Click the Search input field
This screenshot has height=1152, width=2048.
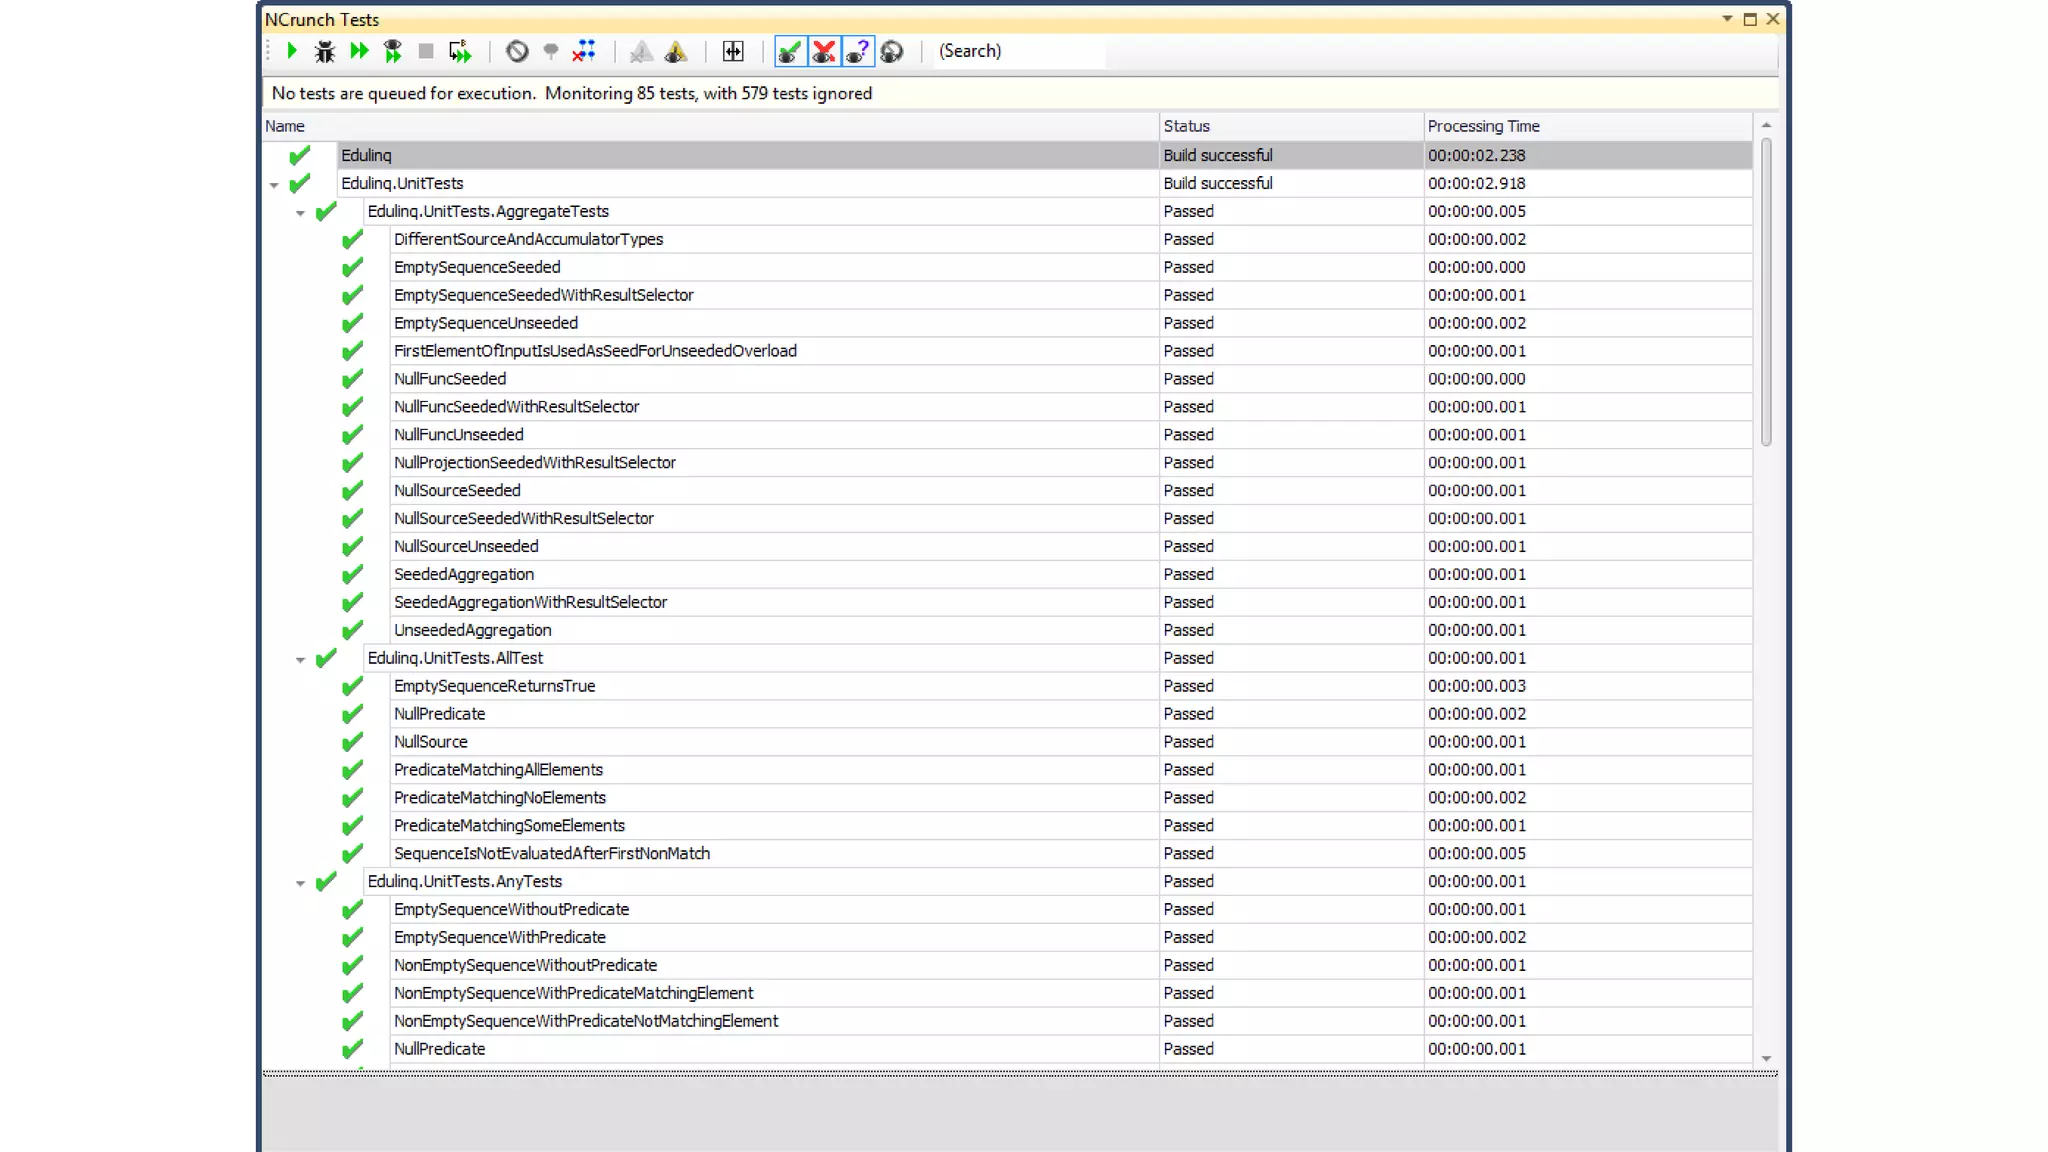[x=1020, y=51]
